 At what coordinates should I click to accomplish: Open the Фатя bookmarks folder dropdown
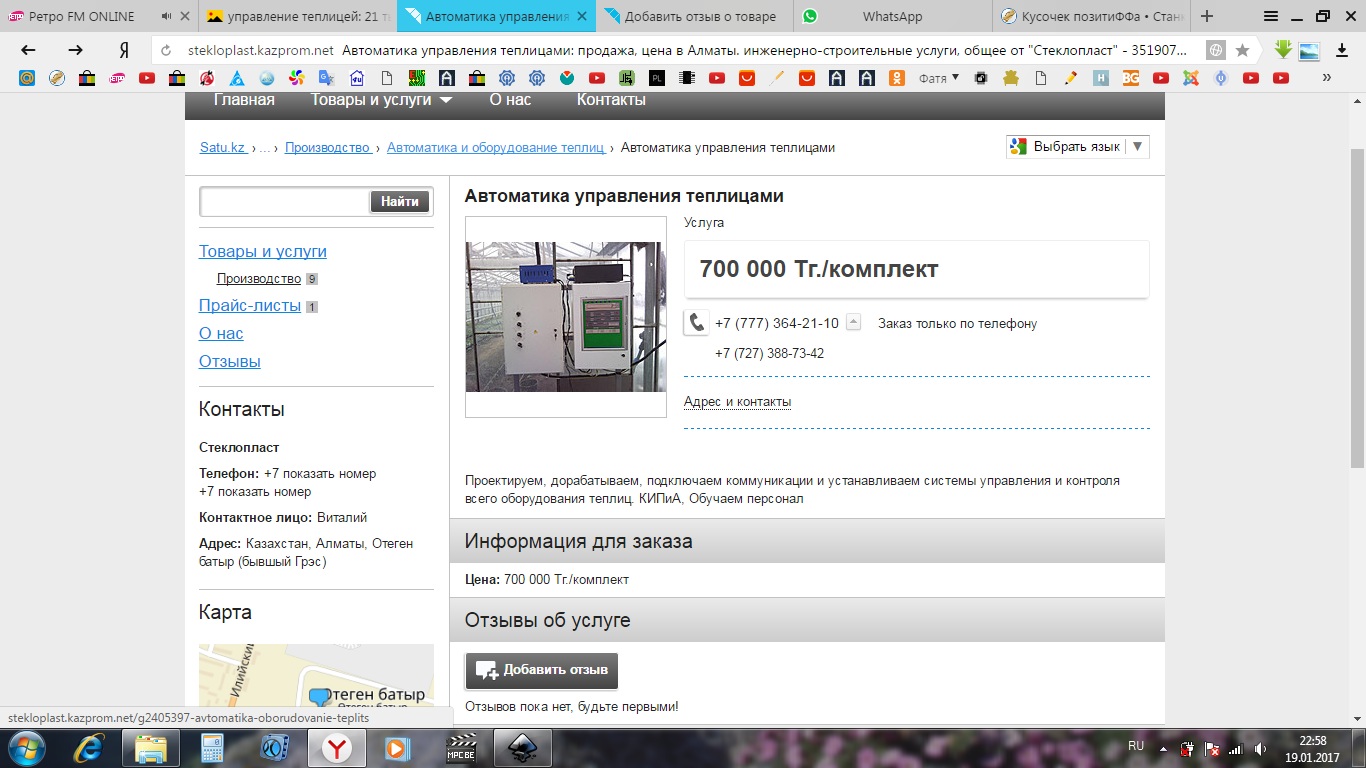(939, 78)
